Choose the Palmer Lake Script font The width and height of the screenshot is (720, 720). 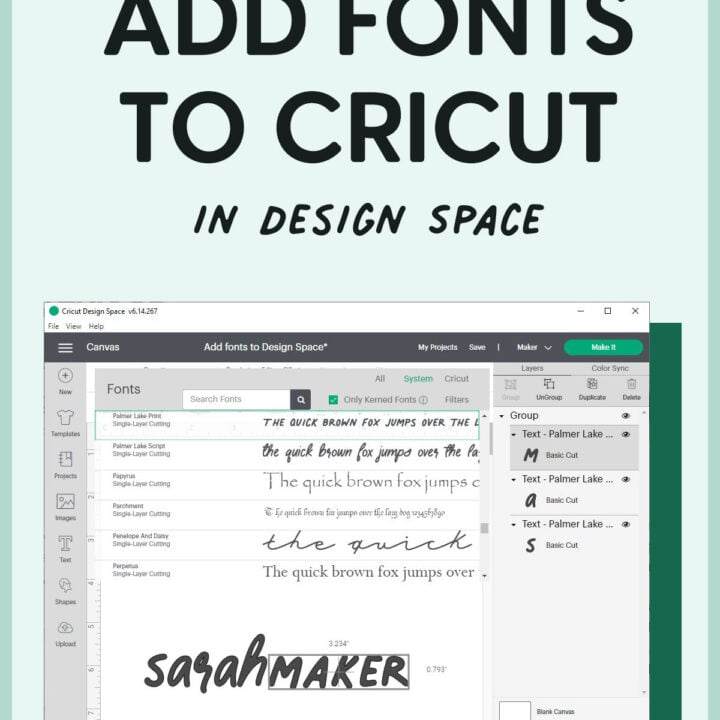287,455
